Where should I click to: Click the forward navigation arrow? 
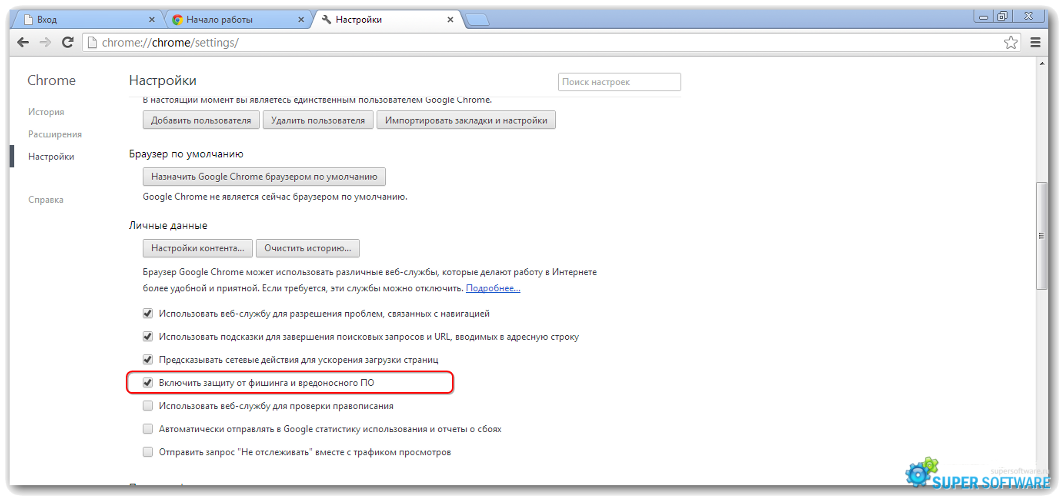(45, 42)
